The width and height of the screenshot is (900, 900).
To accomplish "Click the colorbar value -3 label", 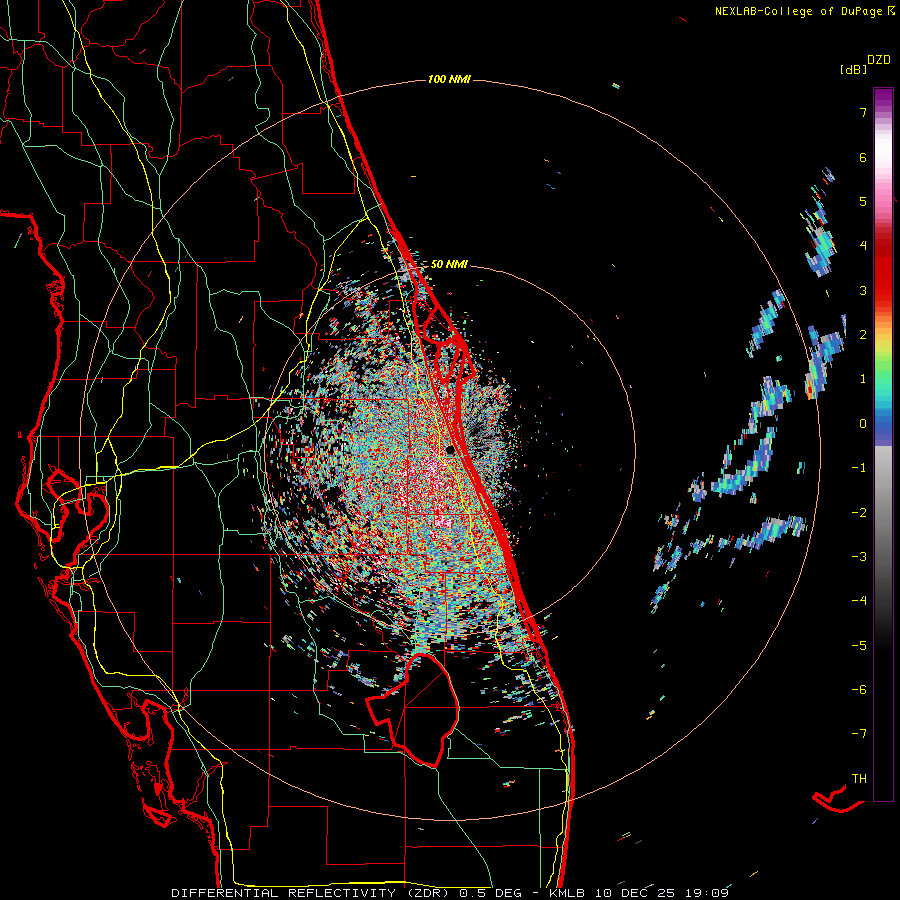I will click(859, 557).
